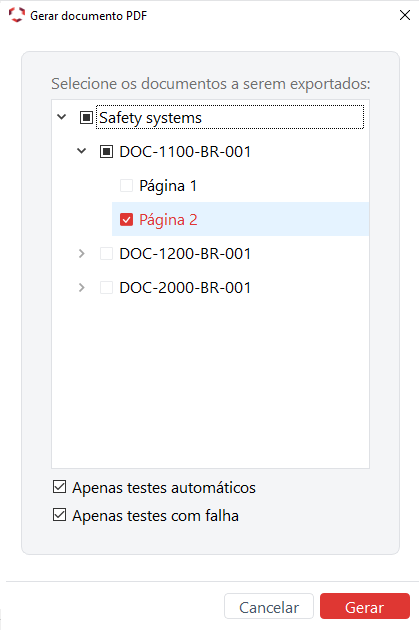Select the DOC-1100-BR-001 label
This screenshot has height=630, width=419.
[185, 151]
